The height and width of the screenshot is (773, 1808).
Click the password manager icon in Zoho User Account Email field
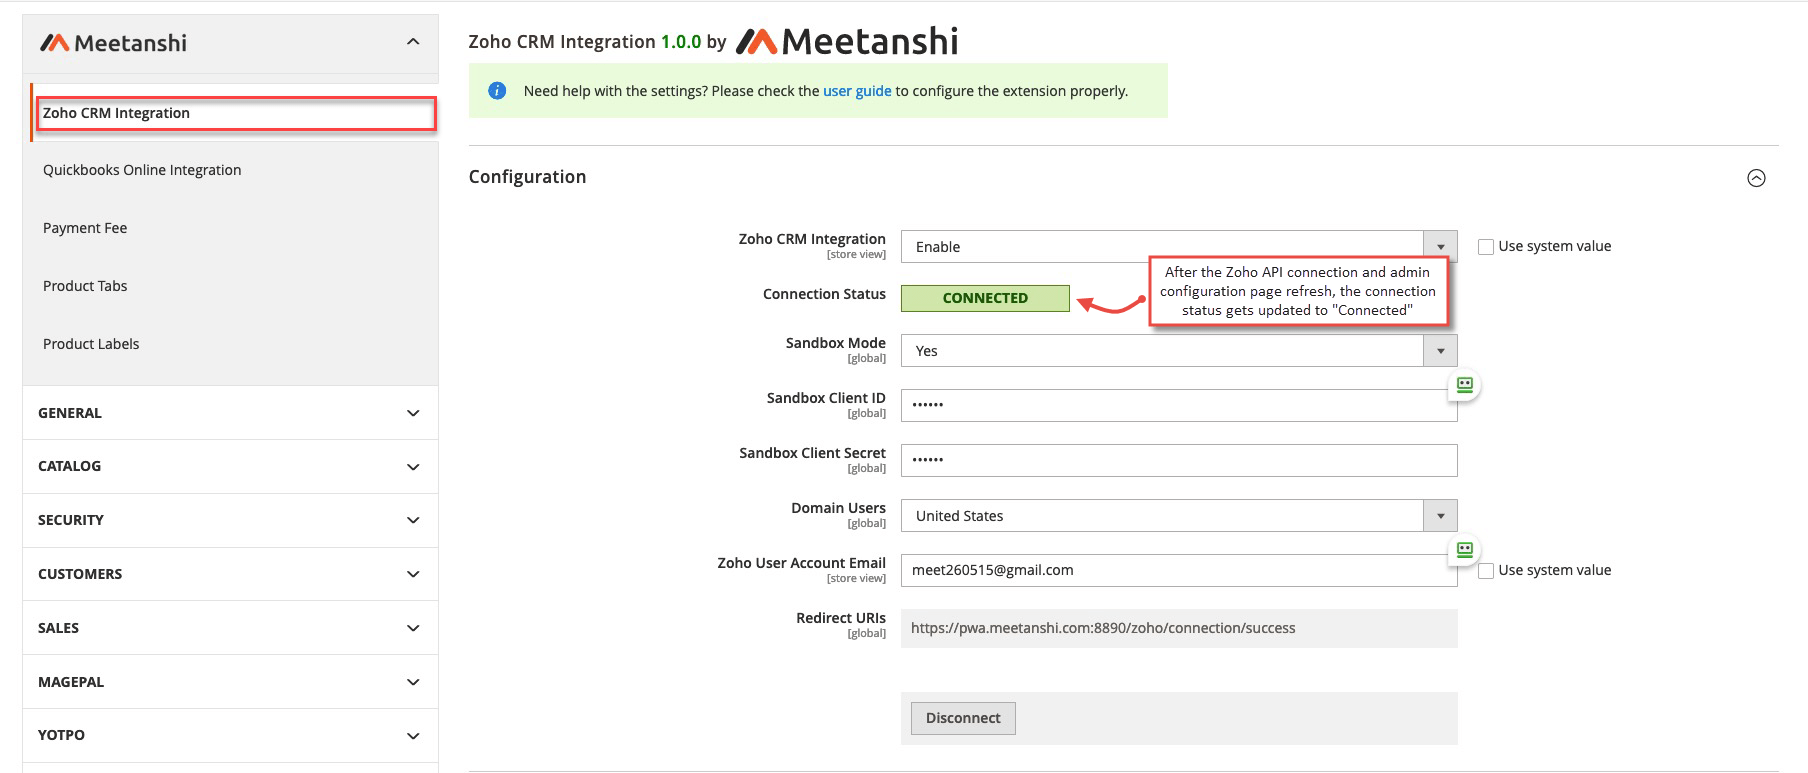1464,550
